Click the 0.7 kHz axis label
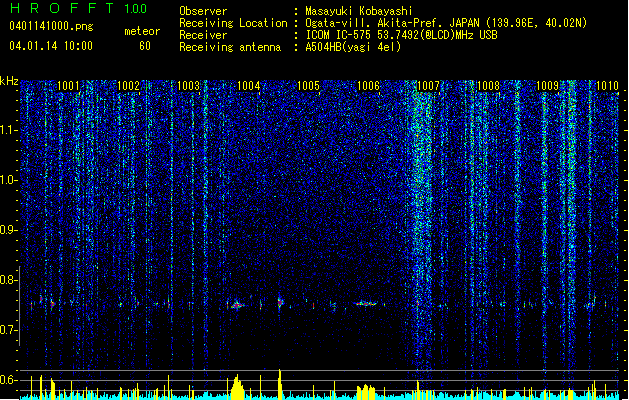 coord(9,330)
